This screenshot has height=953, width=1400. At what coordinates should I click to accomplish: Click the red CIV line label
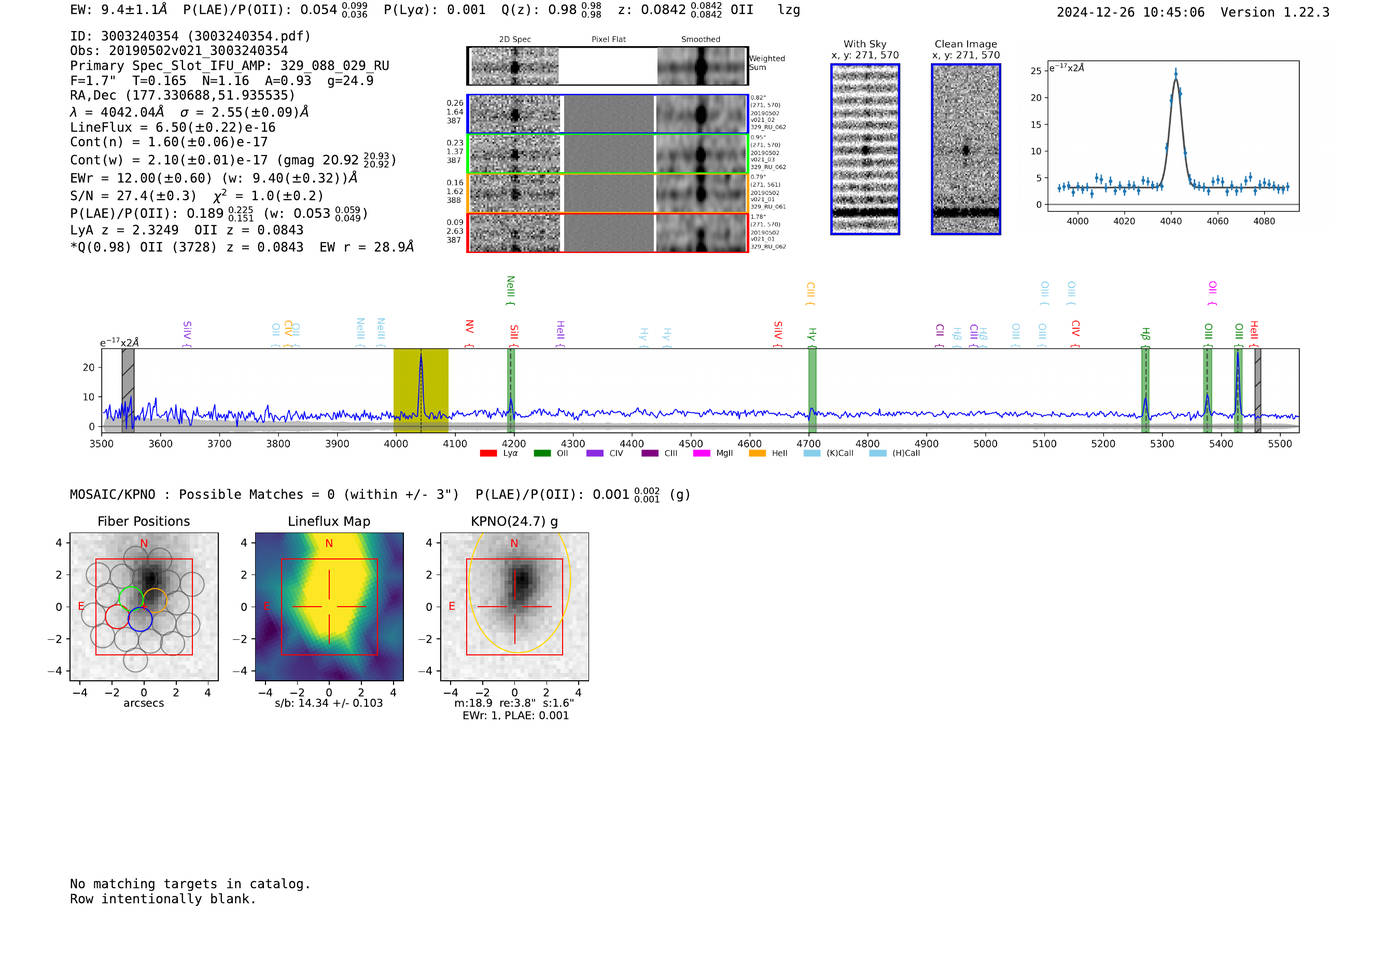coord(1076,334)
